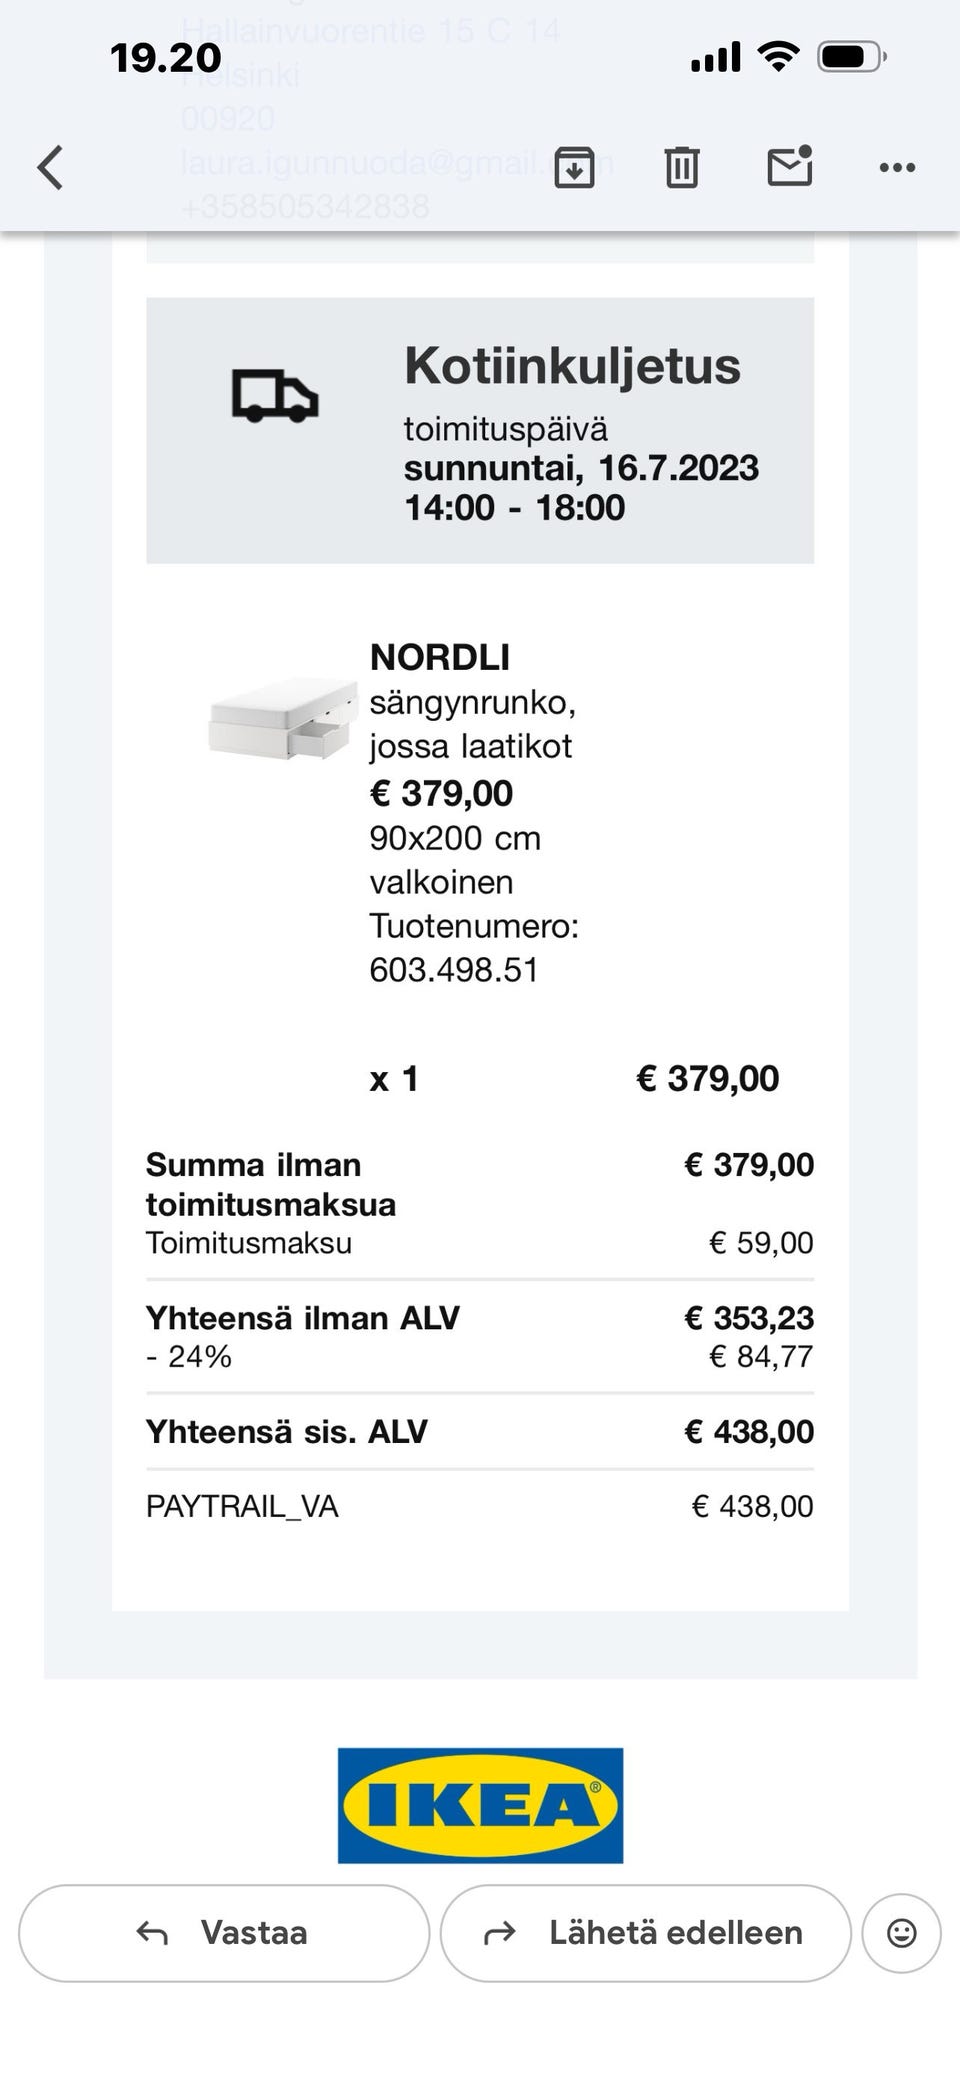Archive this email with the archive icon

(x=574, y=167)
